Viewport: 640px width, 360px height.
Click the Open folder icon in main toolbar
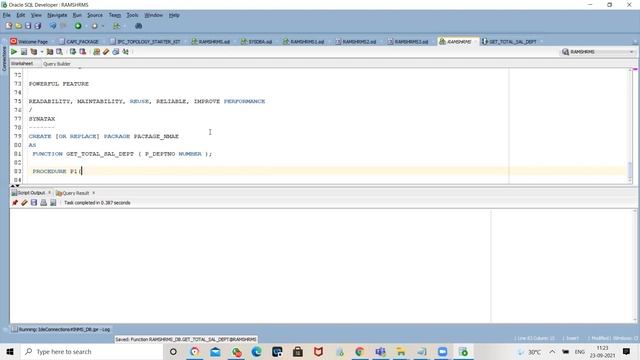tap(18, 26)
